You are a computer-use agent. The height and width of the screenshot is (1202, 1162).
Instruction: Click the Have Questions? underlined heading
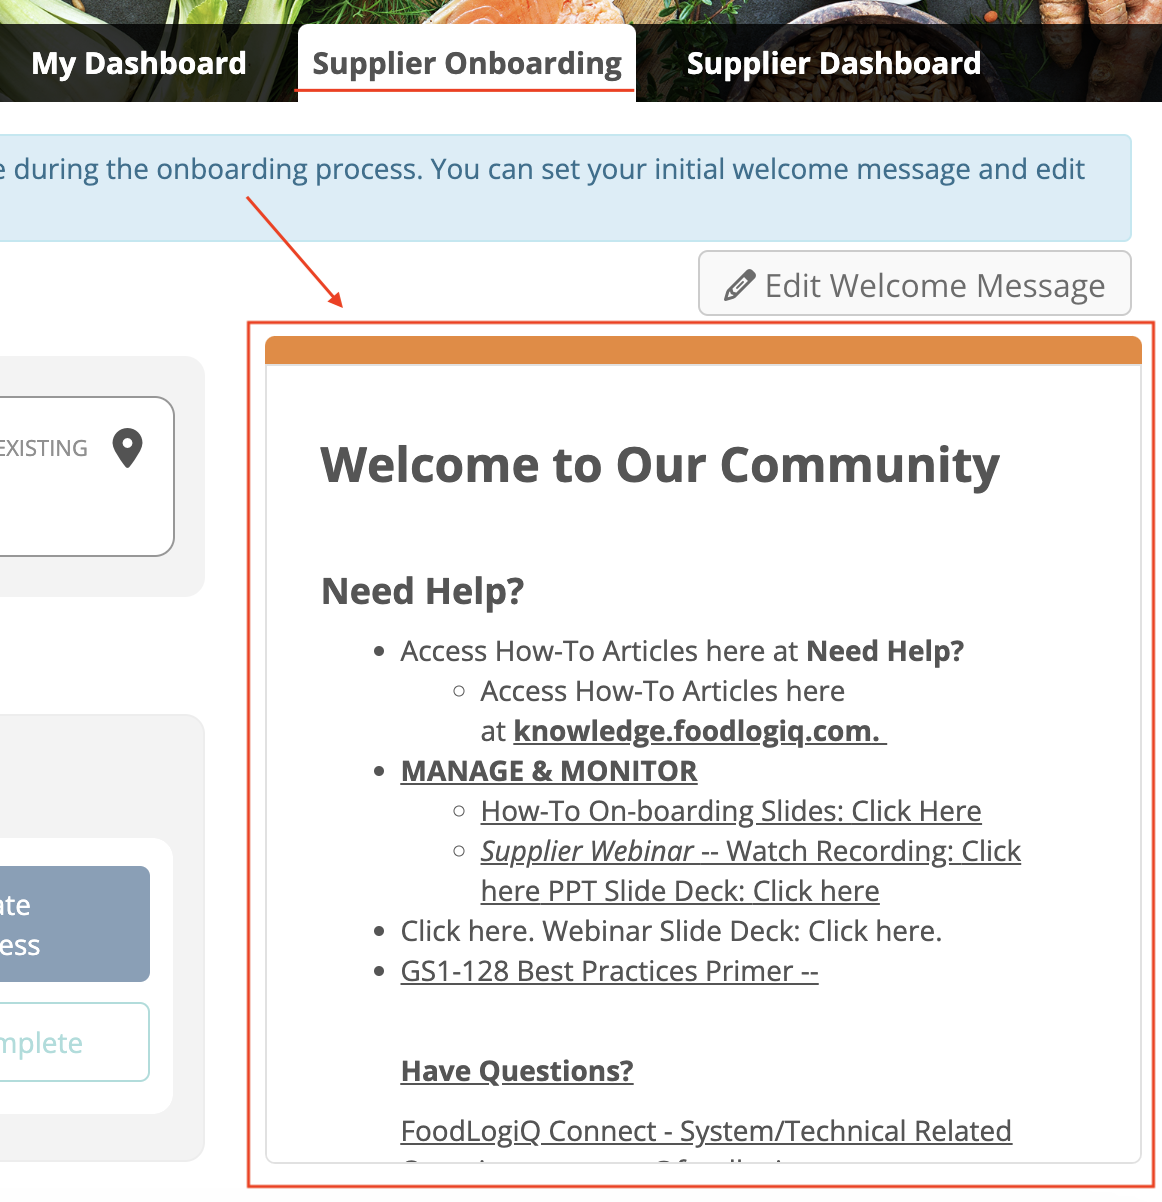point(517,1072)
